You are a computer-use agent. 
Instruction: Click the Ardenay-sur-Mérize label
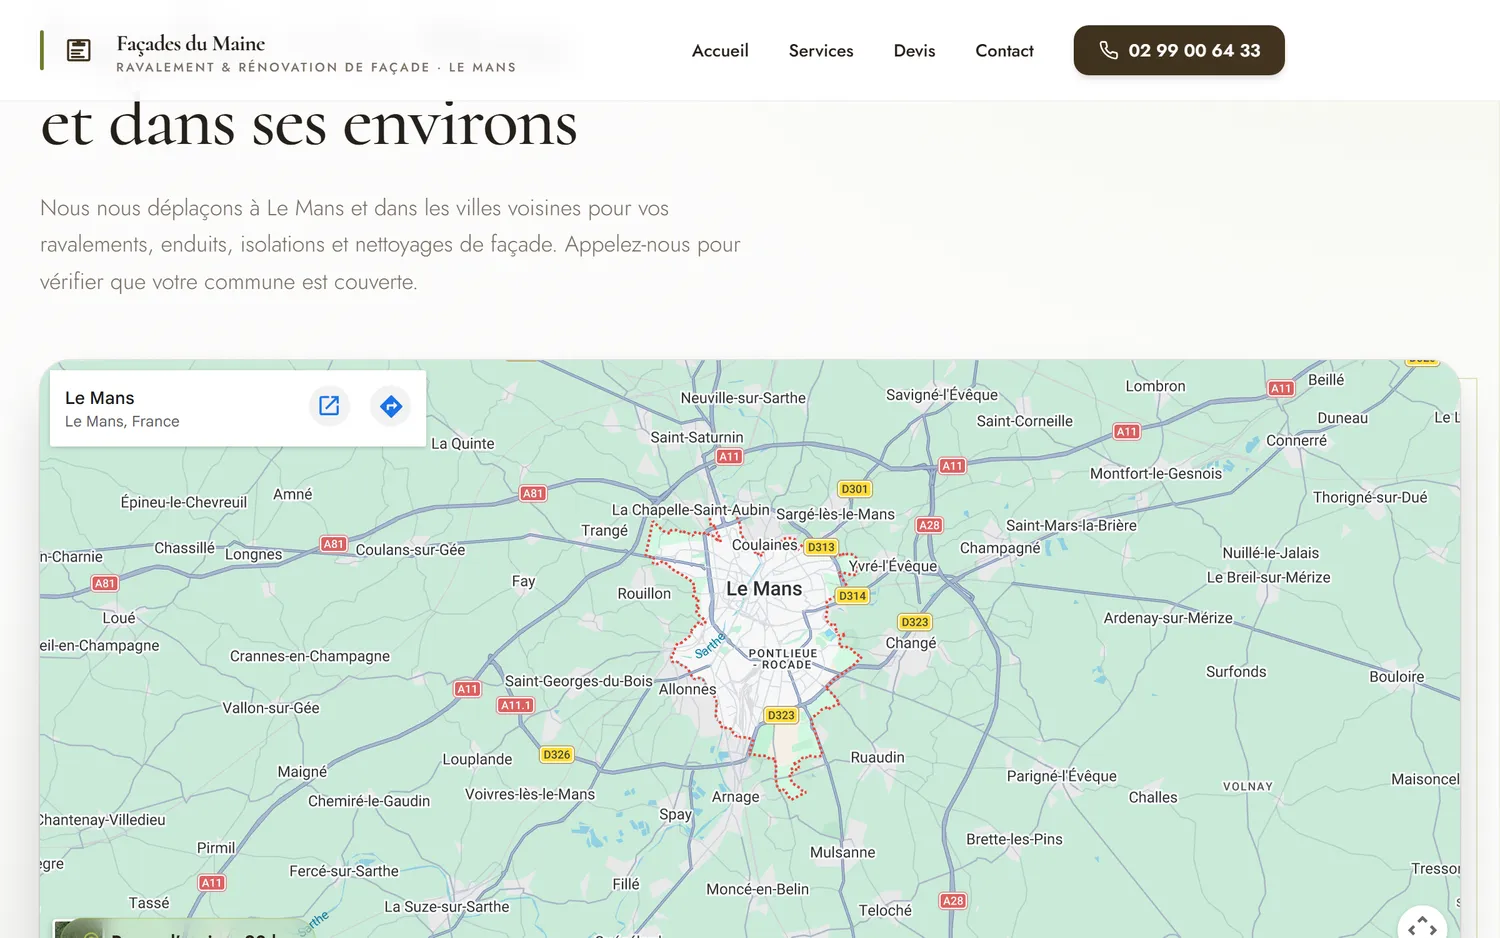click(1168, 618)
